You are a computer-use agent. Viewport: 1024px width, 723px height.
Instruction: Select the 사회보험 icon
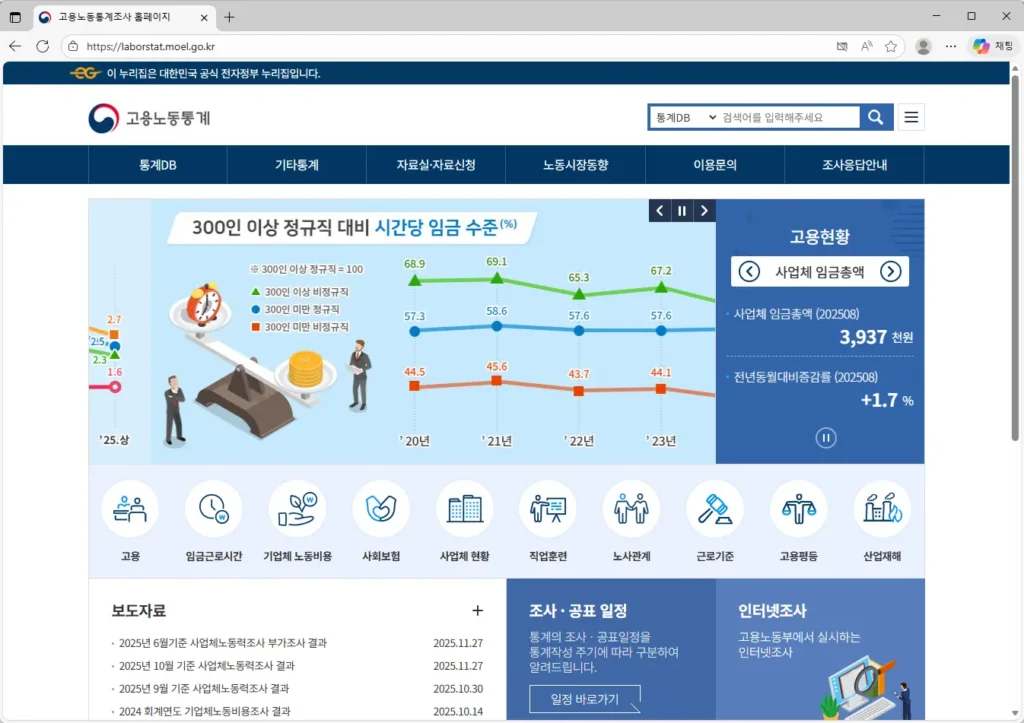[x=381, y=510]
